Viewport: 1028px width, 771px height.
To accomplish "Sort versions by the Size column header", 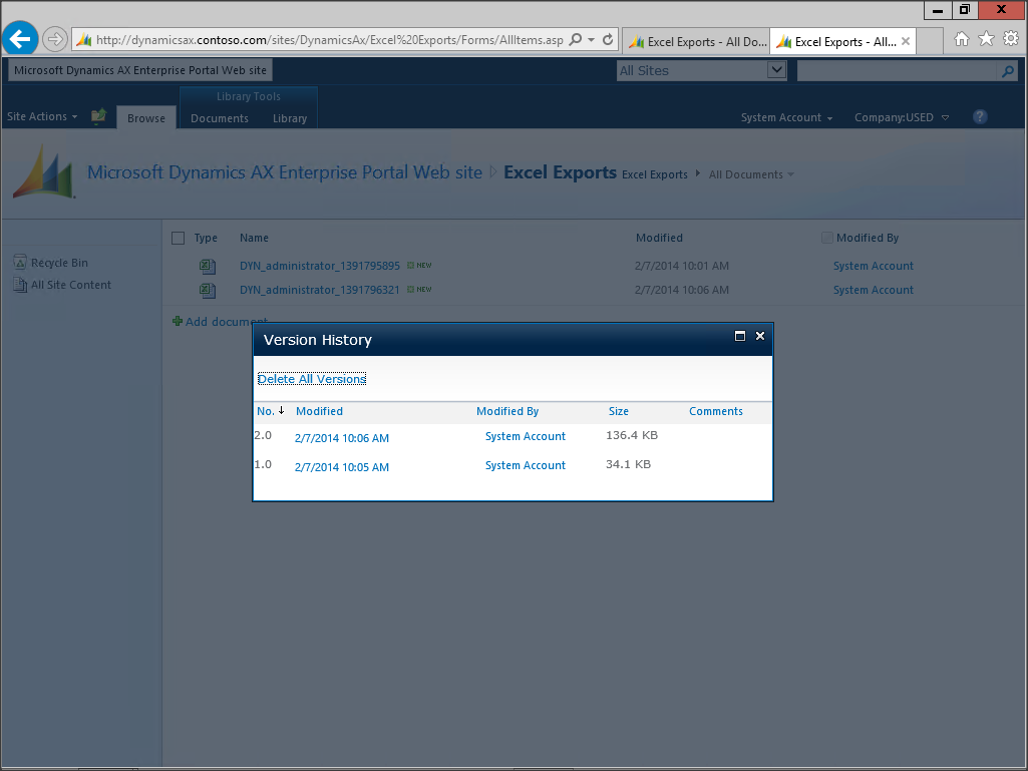I will (618, 411).
